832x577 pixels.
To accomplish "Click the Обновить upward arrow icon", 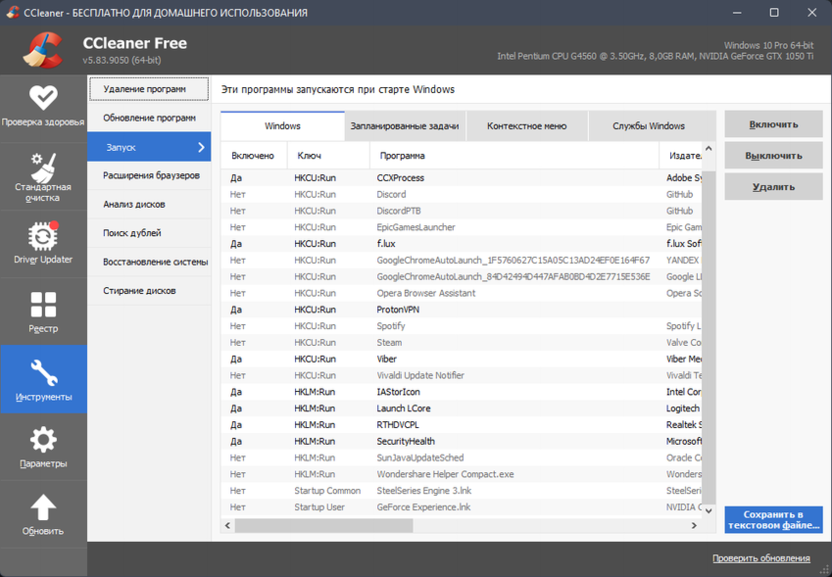I will pyautogui.click(x=43, y=507).
